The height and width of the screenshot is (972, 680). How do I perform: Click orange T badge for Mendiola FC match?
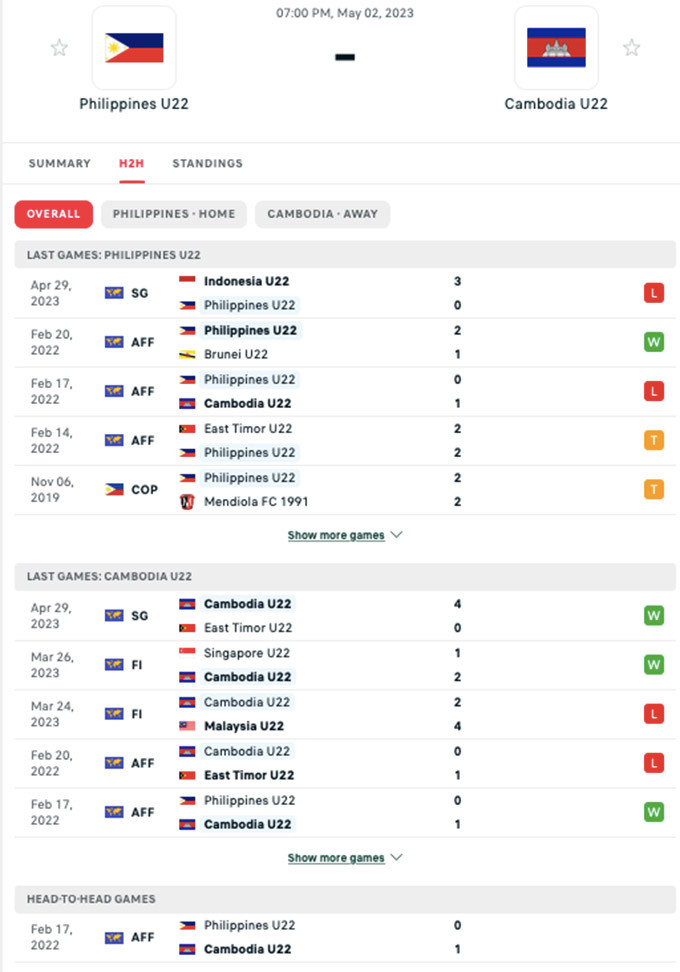(x=653, y=489)
